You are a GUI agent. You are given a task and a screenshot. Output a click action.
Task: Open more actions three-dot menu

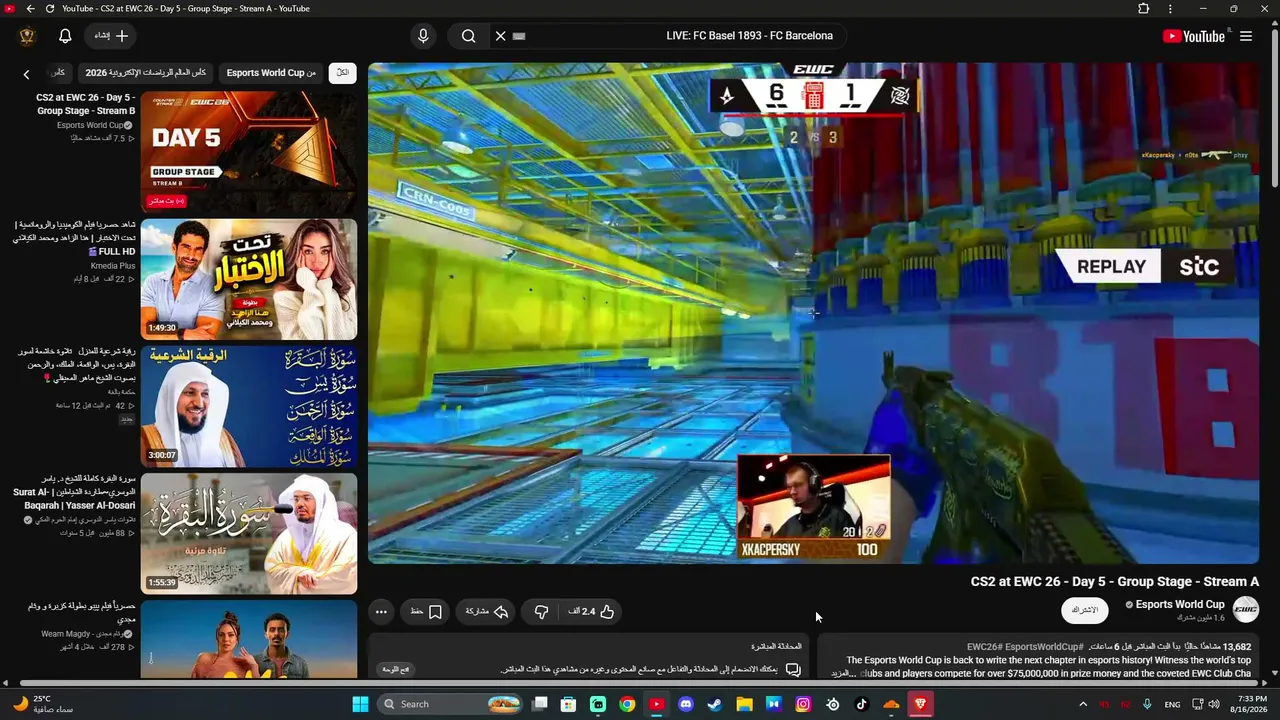[x=381, y=612]
